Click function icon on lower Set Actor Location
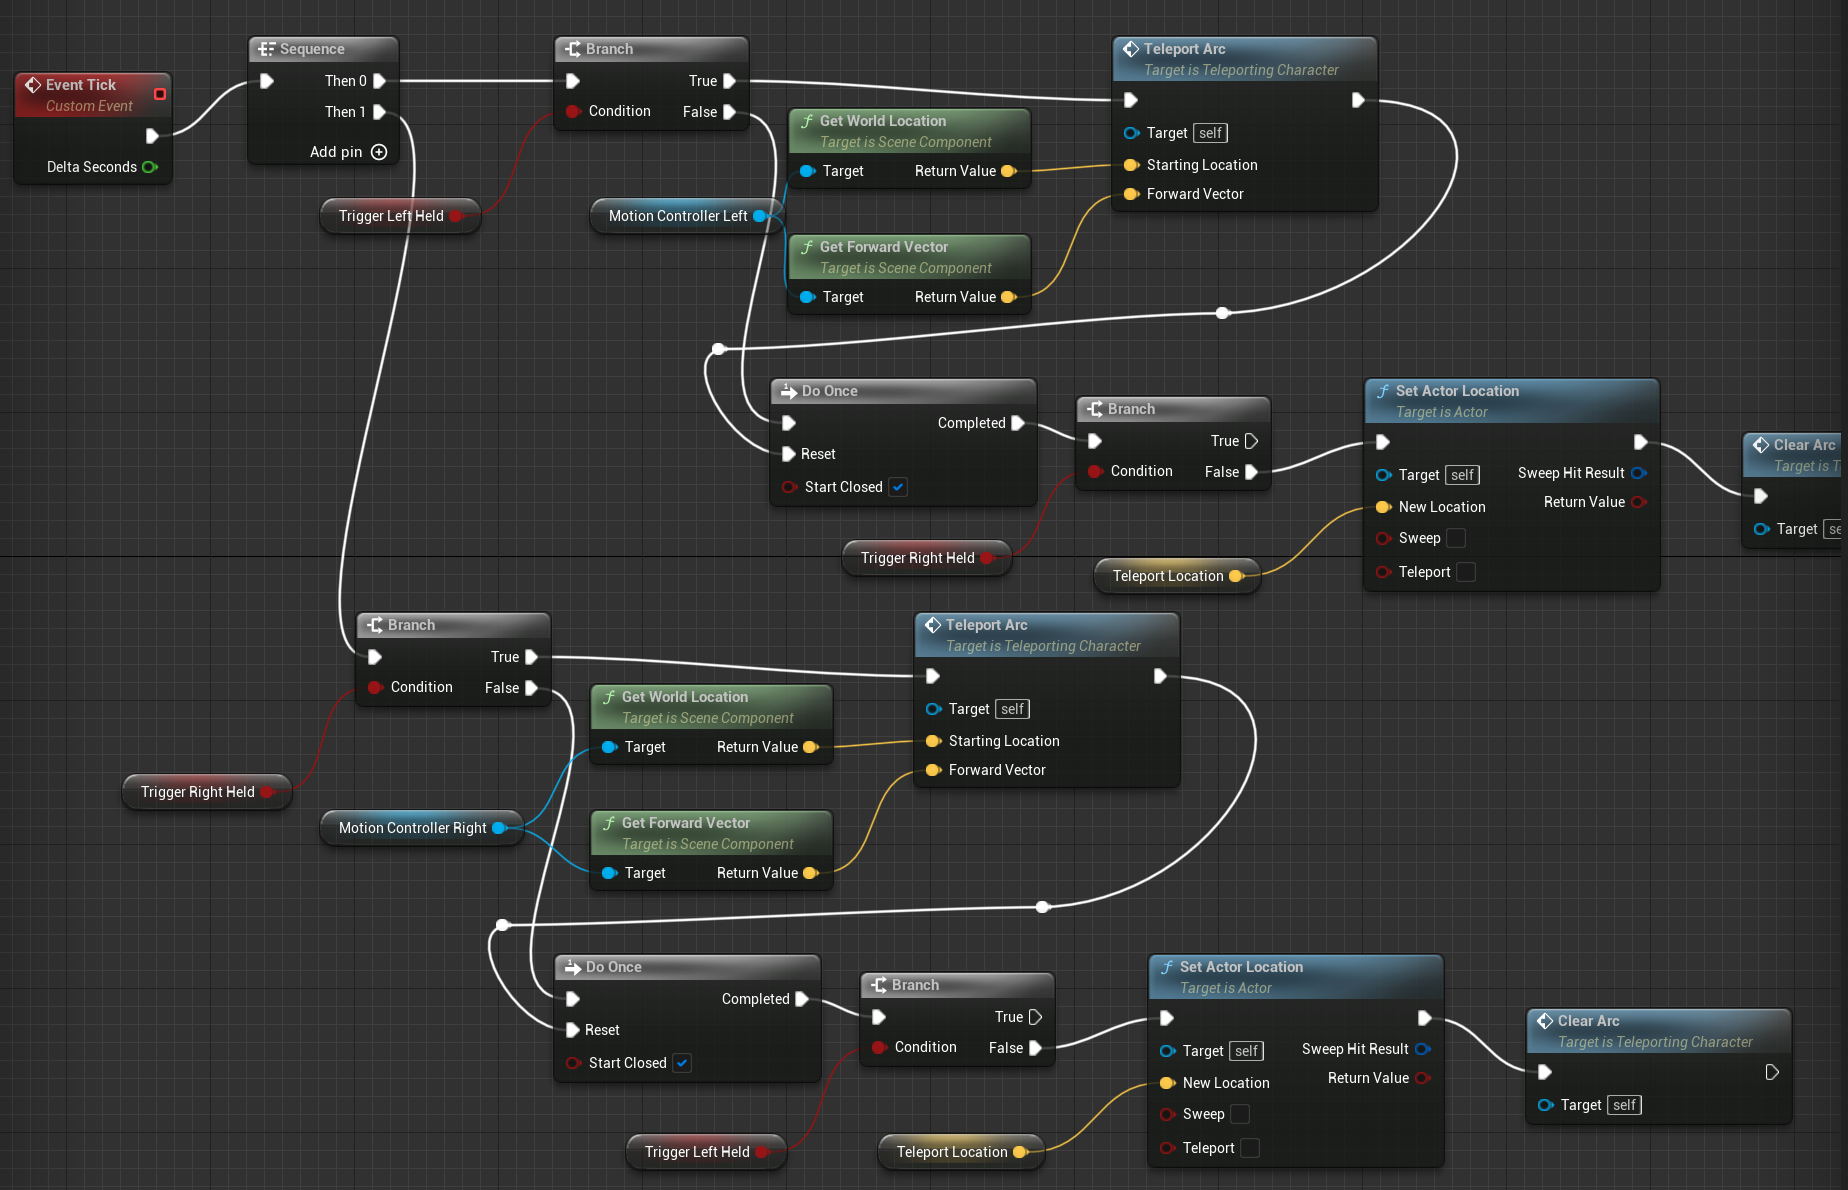1848x1190 pixels. pos(1167,967)
